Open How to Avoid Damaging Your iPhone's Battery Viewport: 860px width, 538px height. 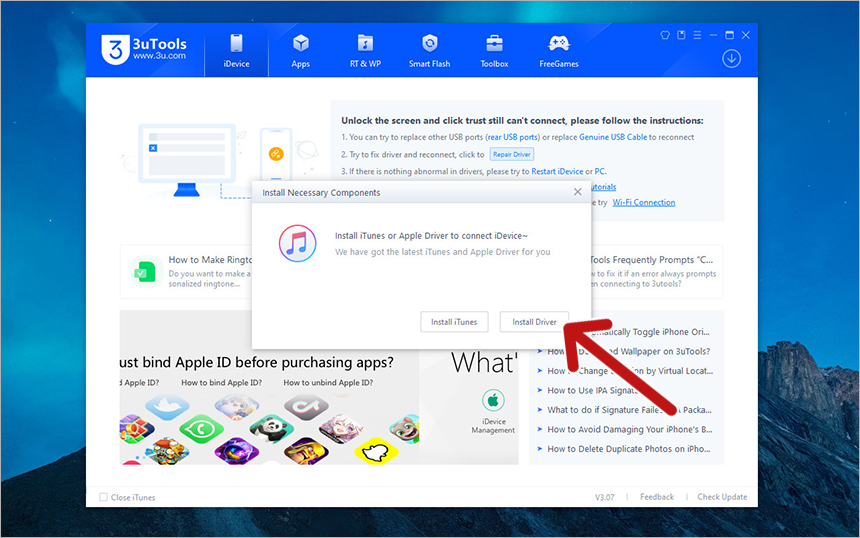630,429
